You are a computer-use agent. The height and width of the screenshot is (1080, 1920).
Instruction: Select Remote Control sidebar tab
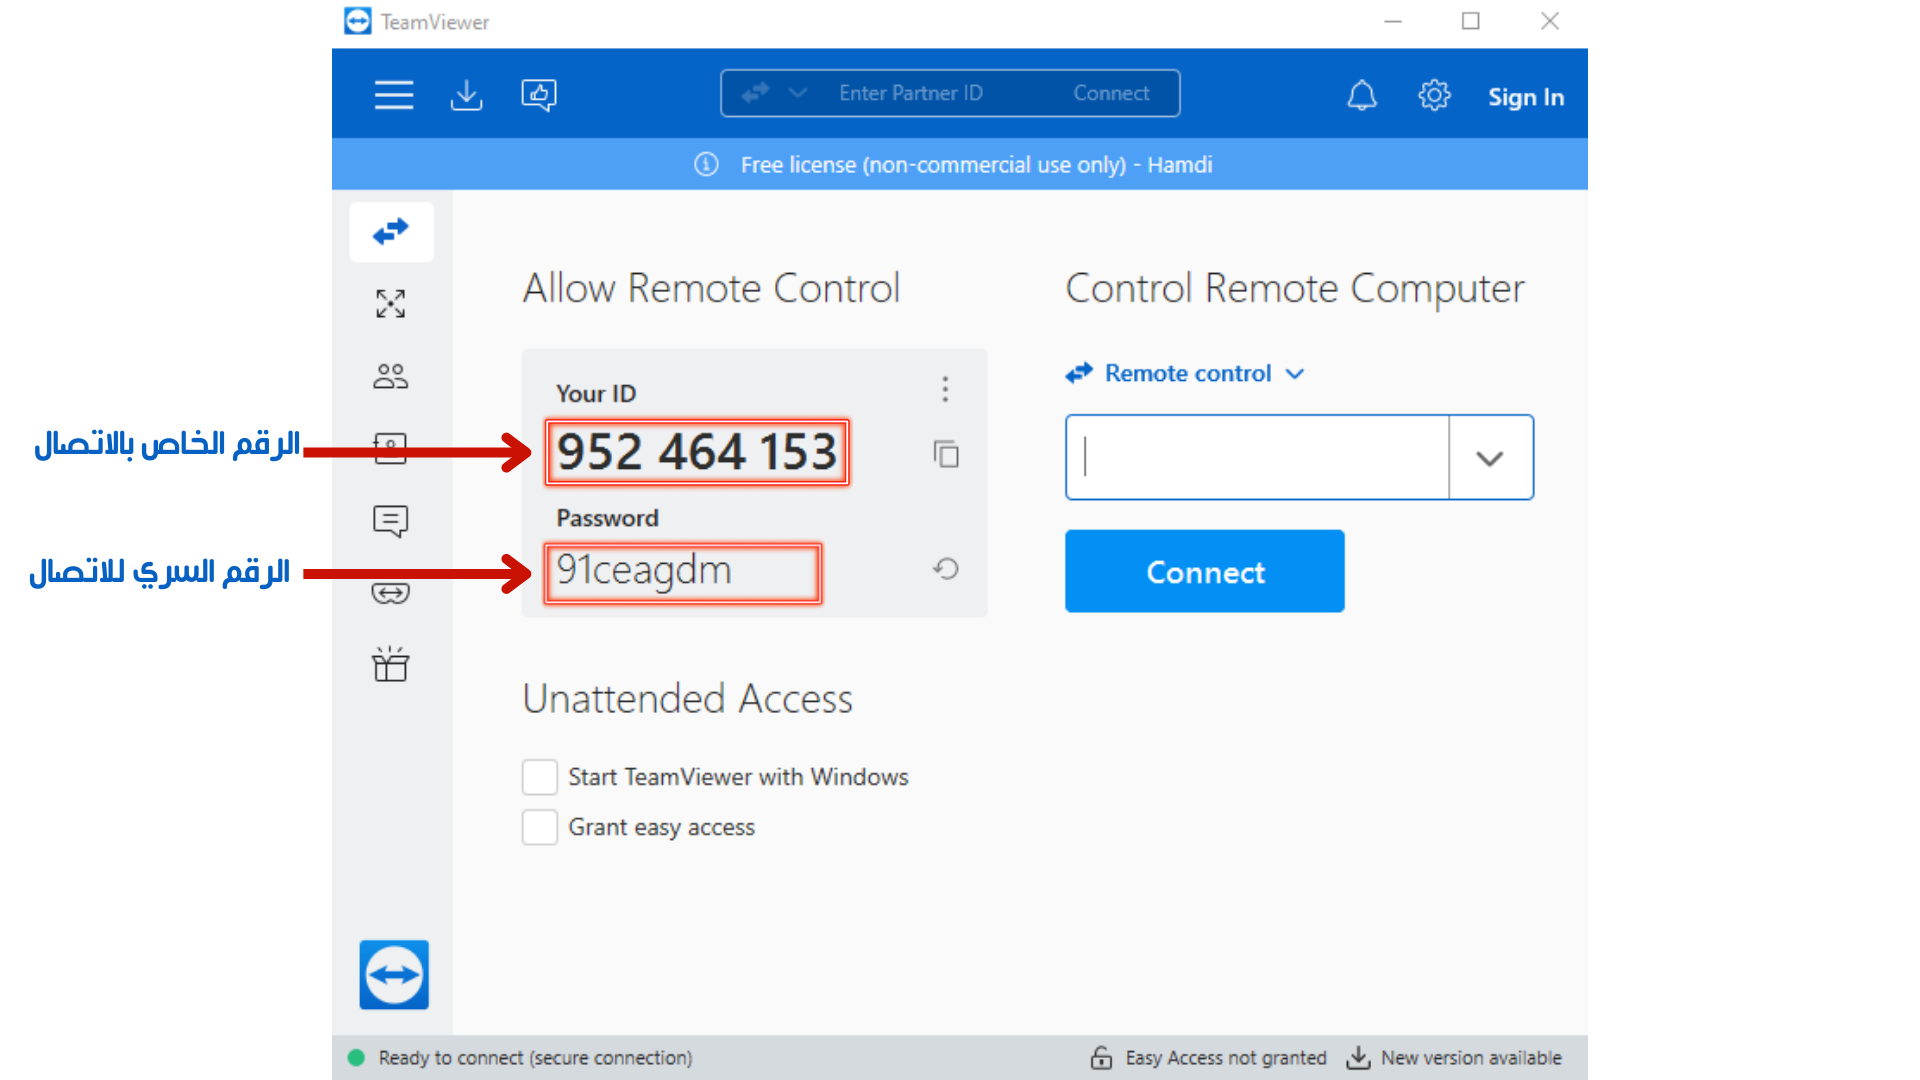tap(391, 232)
